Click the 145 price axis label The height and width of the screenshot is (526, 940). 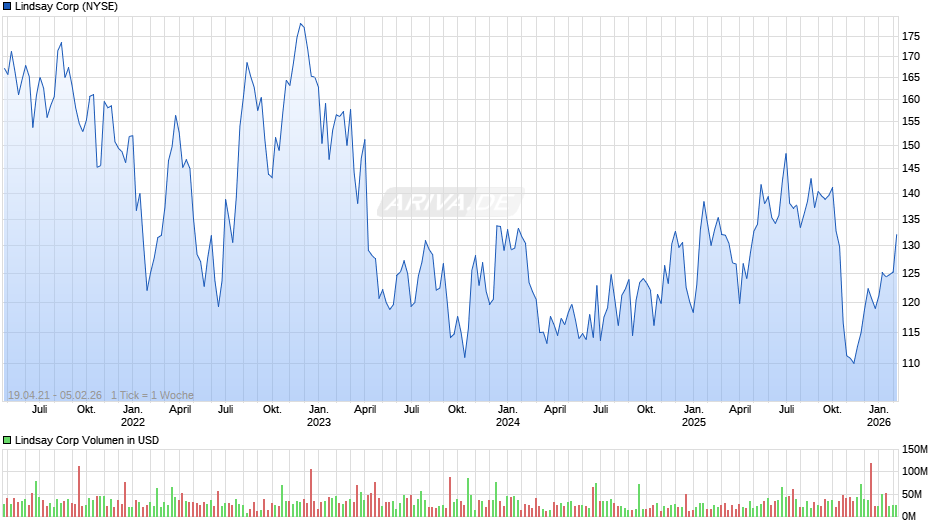[x=911, y=169]
